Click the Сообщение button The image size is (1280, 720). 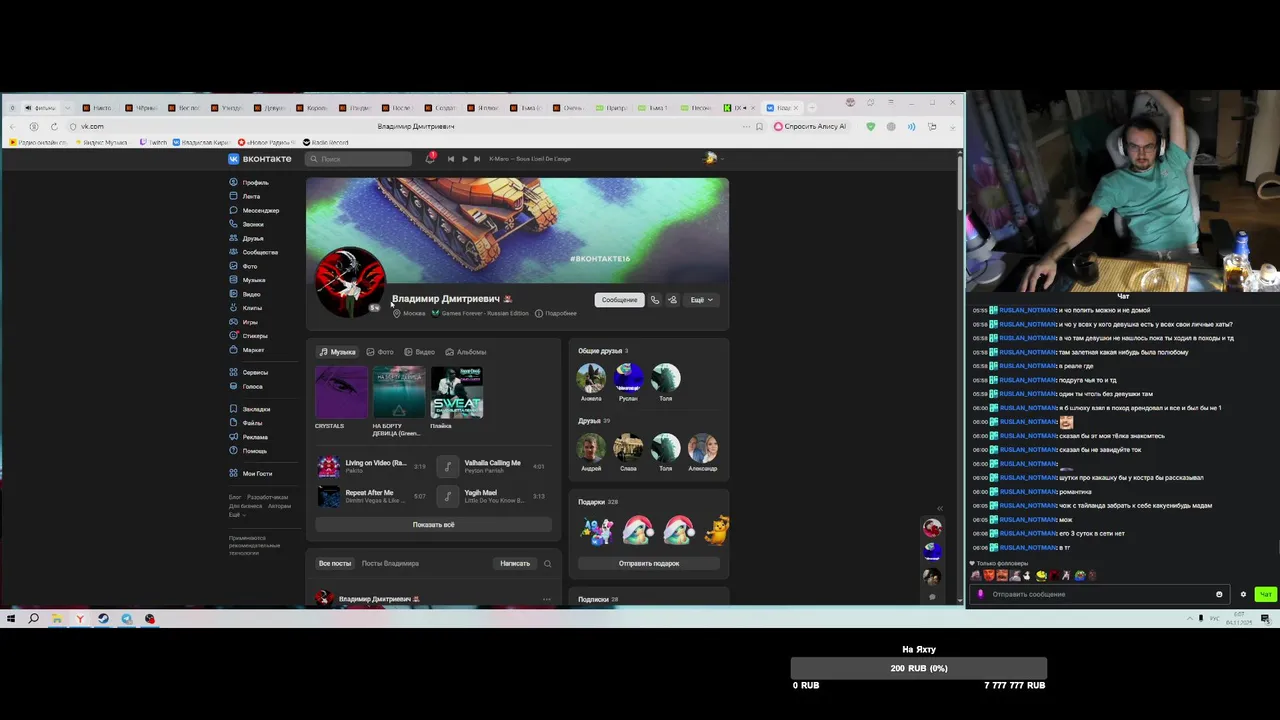[x=619, y=300]
